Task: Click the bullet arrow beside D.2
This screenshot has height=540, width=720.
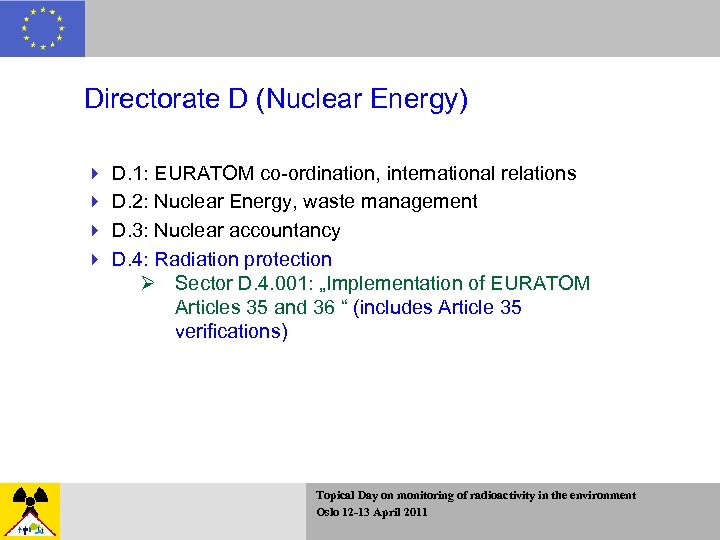Action: (x=95, y=202)
